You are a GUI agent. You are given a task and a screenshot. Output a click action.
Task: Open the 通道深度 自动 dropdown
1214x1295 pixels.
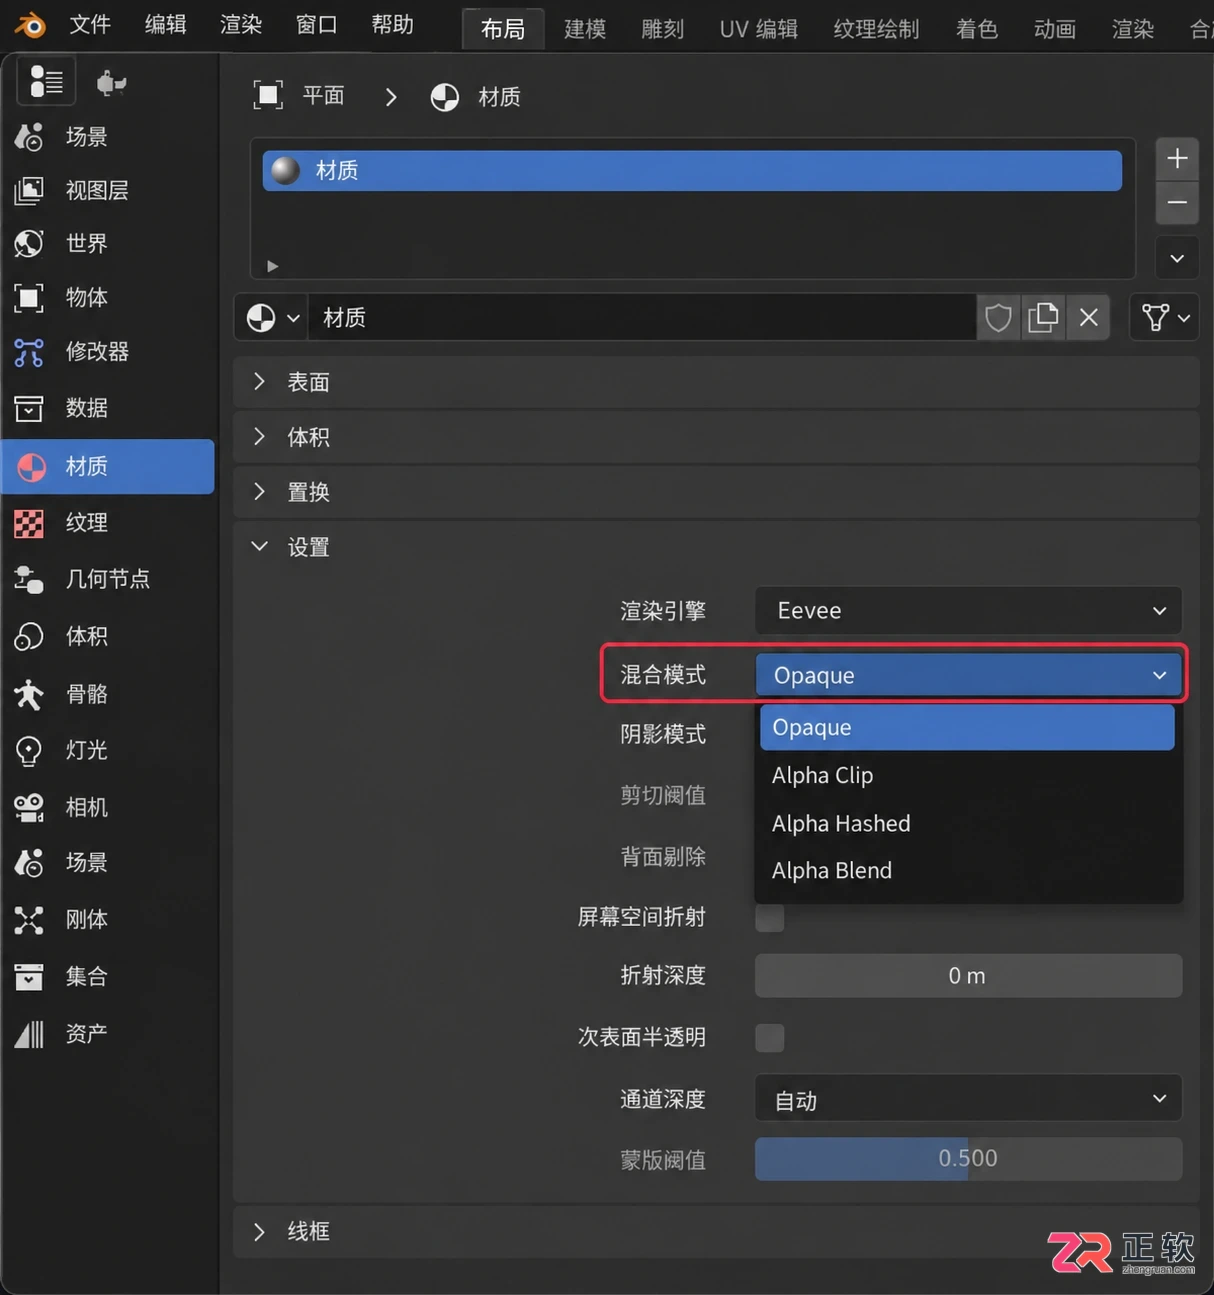[968, 1099]
